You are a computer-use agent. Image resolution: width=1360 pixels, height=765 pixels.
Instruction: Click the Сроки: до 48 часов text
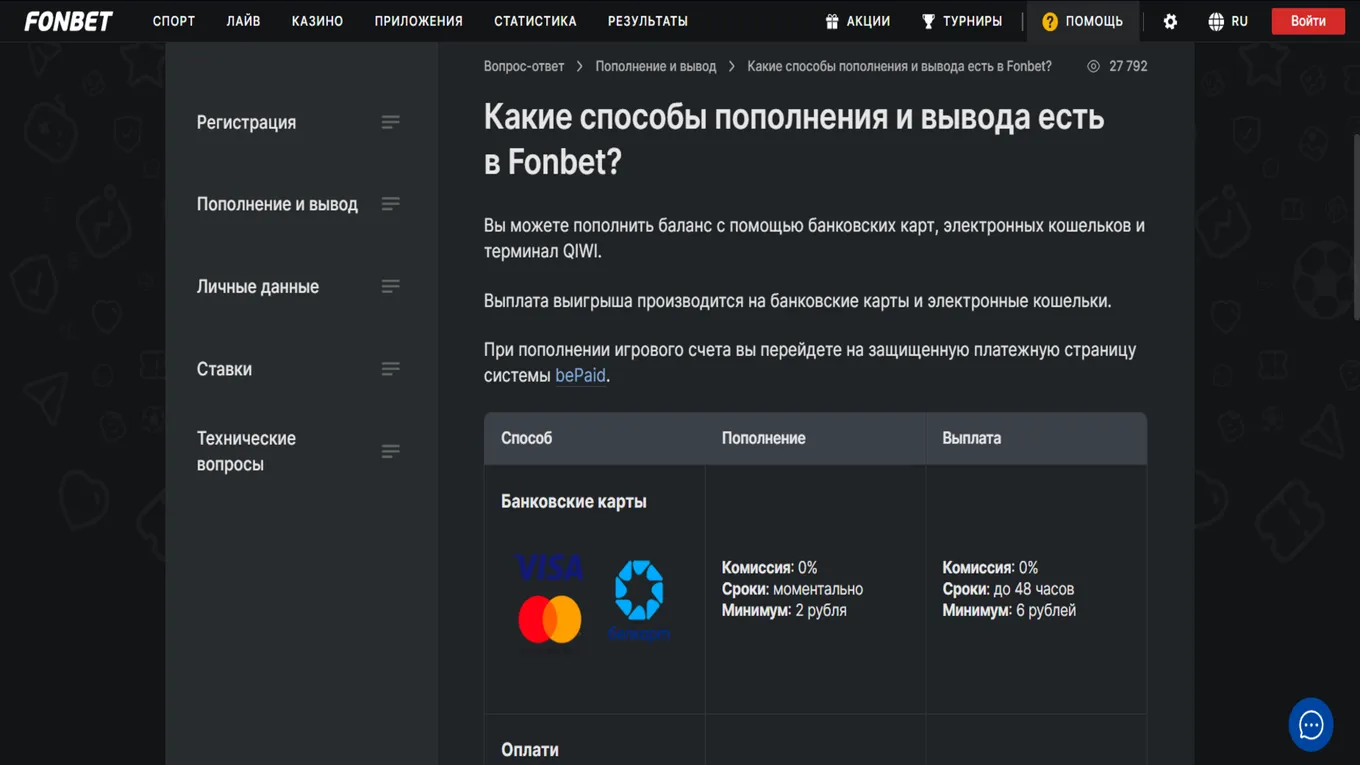tap(1008, 589)
